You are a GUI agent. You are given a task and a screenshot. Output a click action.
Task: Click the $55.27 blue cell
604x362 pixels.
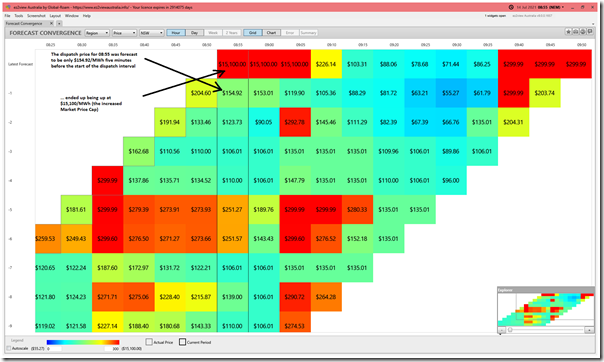pyautogui.click(x=451, y=93)
